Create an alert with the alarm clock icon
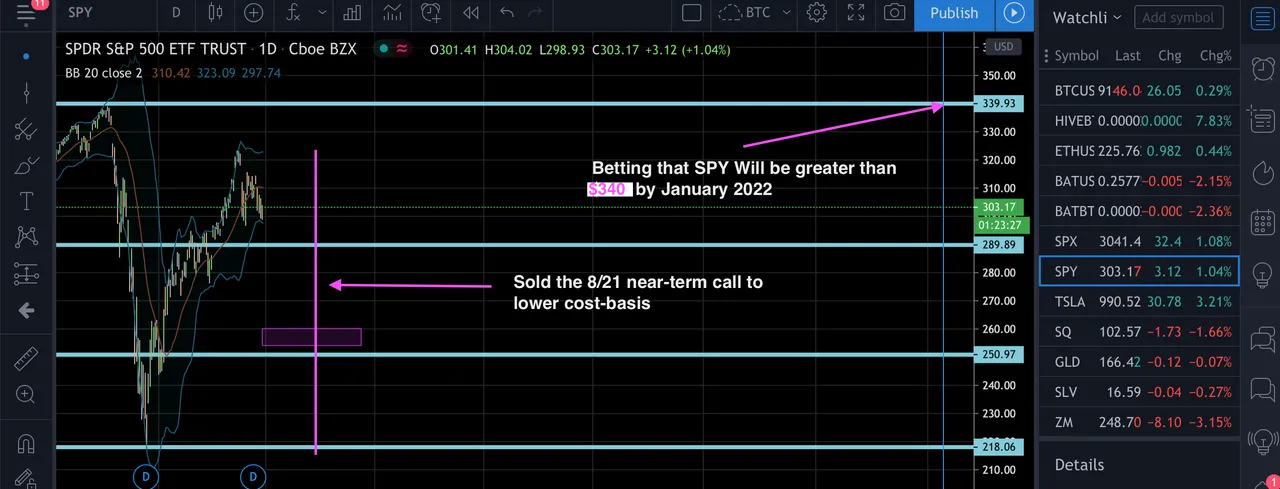The width and height of the screenshot is (1280, 489). tap(432, 13)
